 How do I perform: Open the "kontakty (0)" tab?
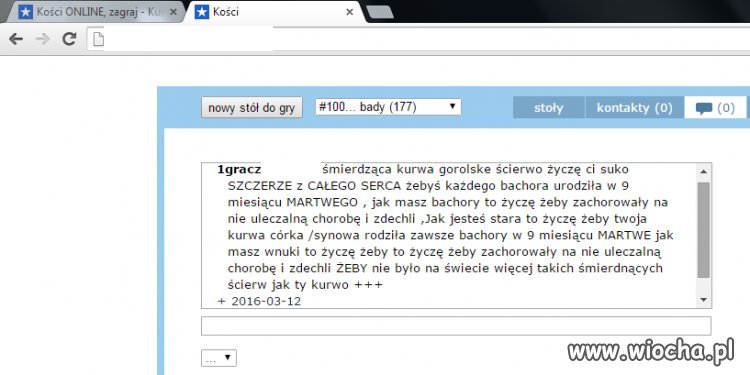pos(635,108)
